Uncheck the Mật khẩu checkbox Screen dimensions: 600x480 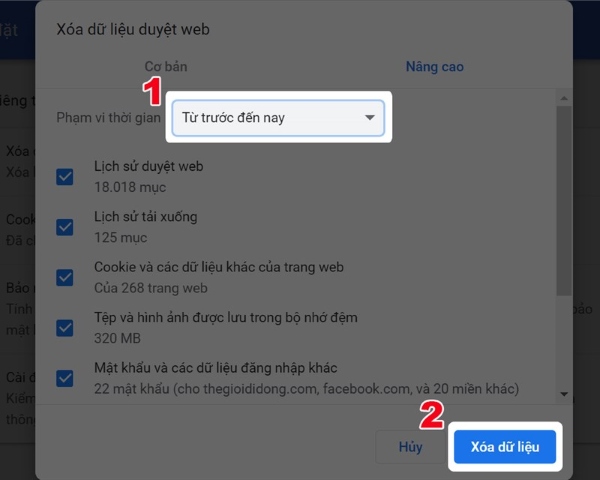point(65,377)
